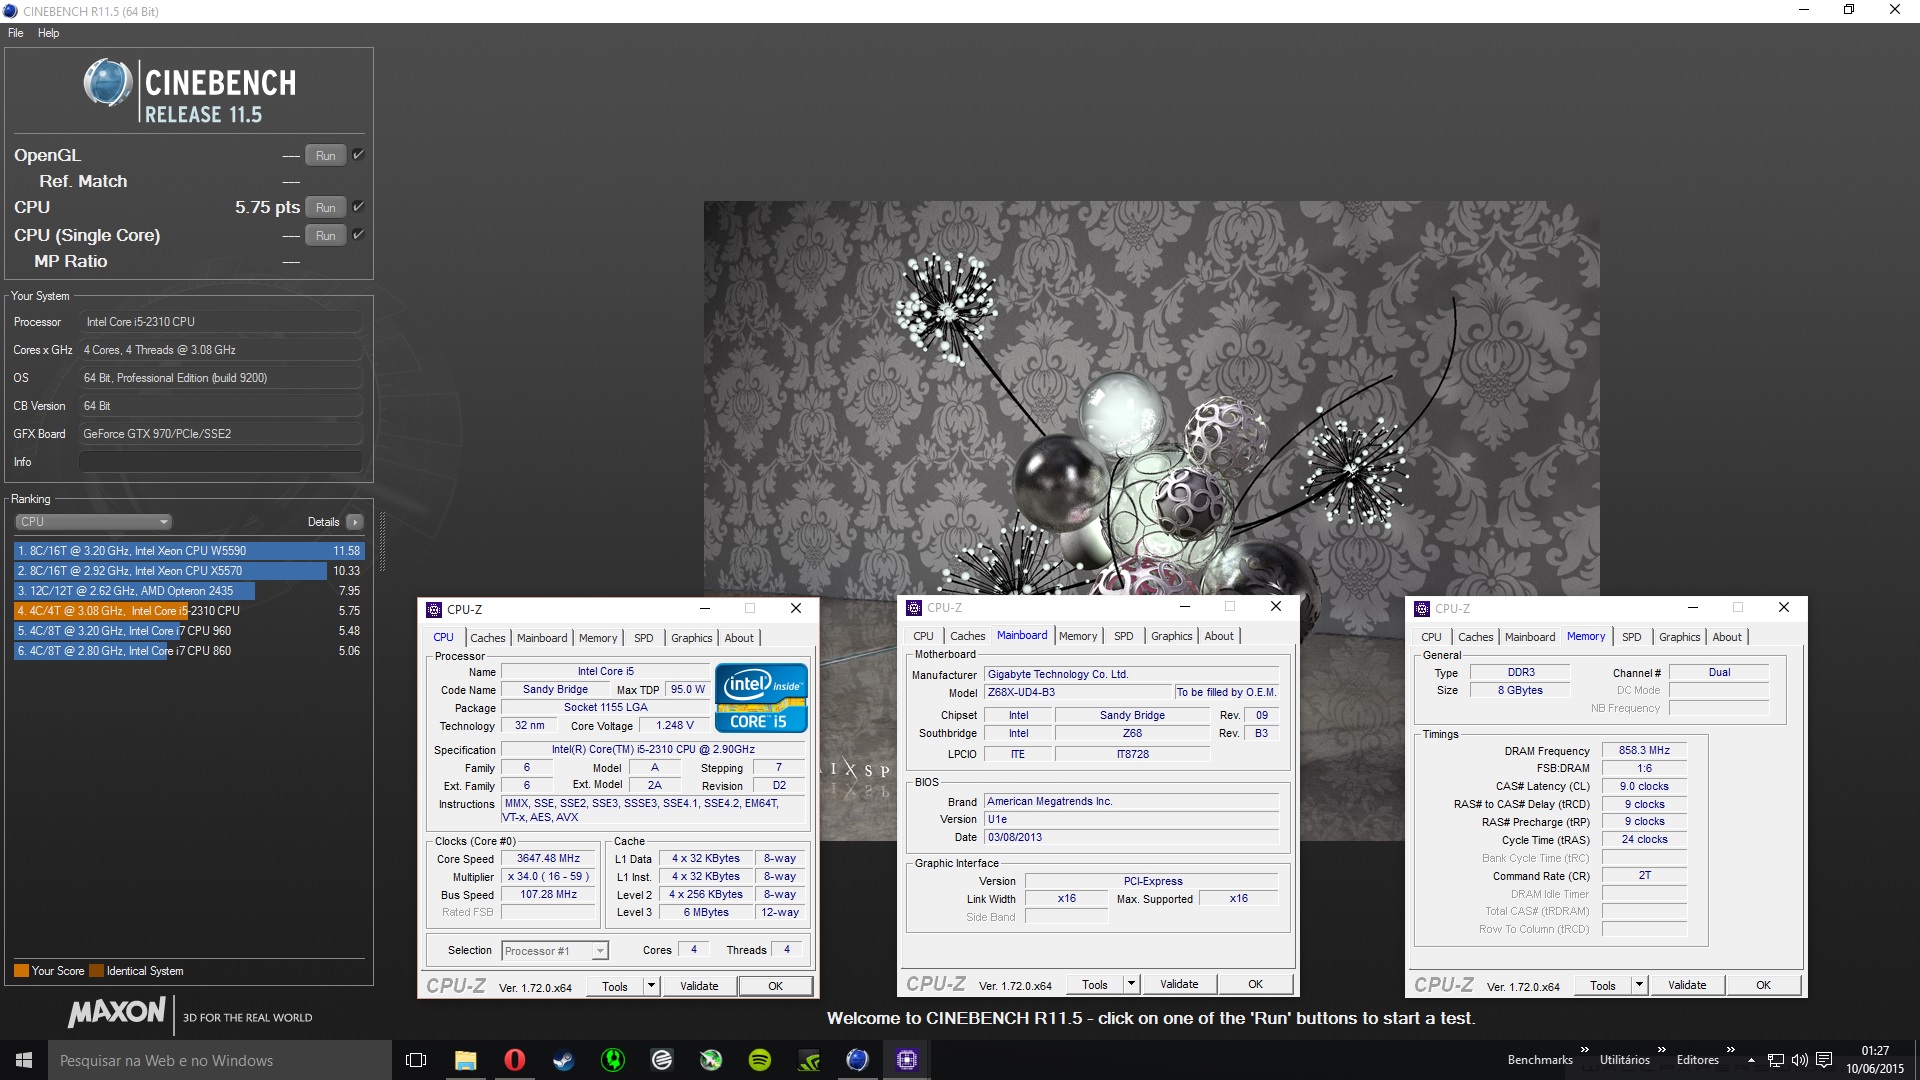
Task: Click Validate in right CPU-Z window
Action: point(1687,985)
